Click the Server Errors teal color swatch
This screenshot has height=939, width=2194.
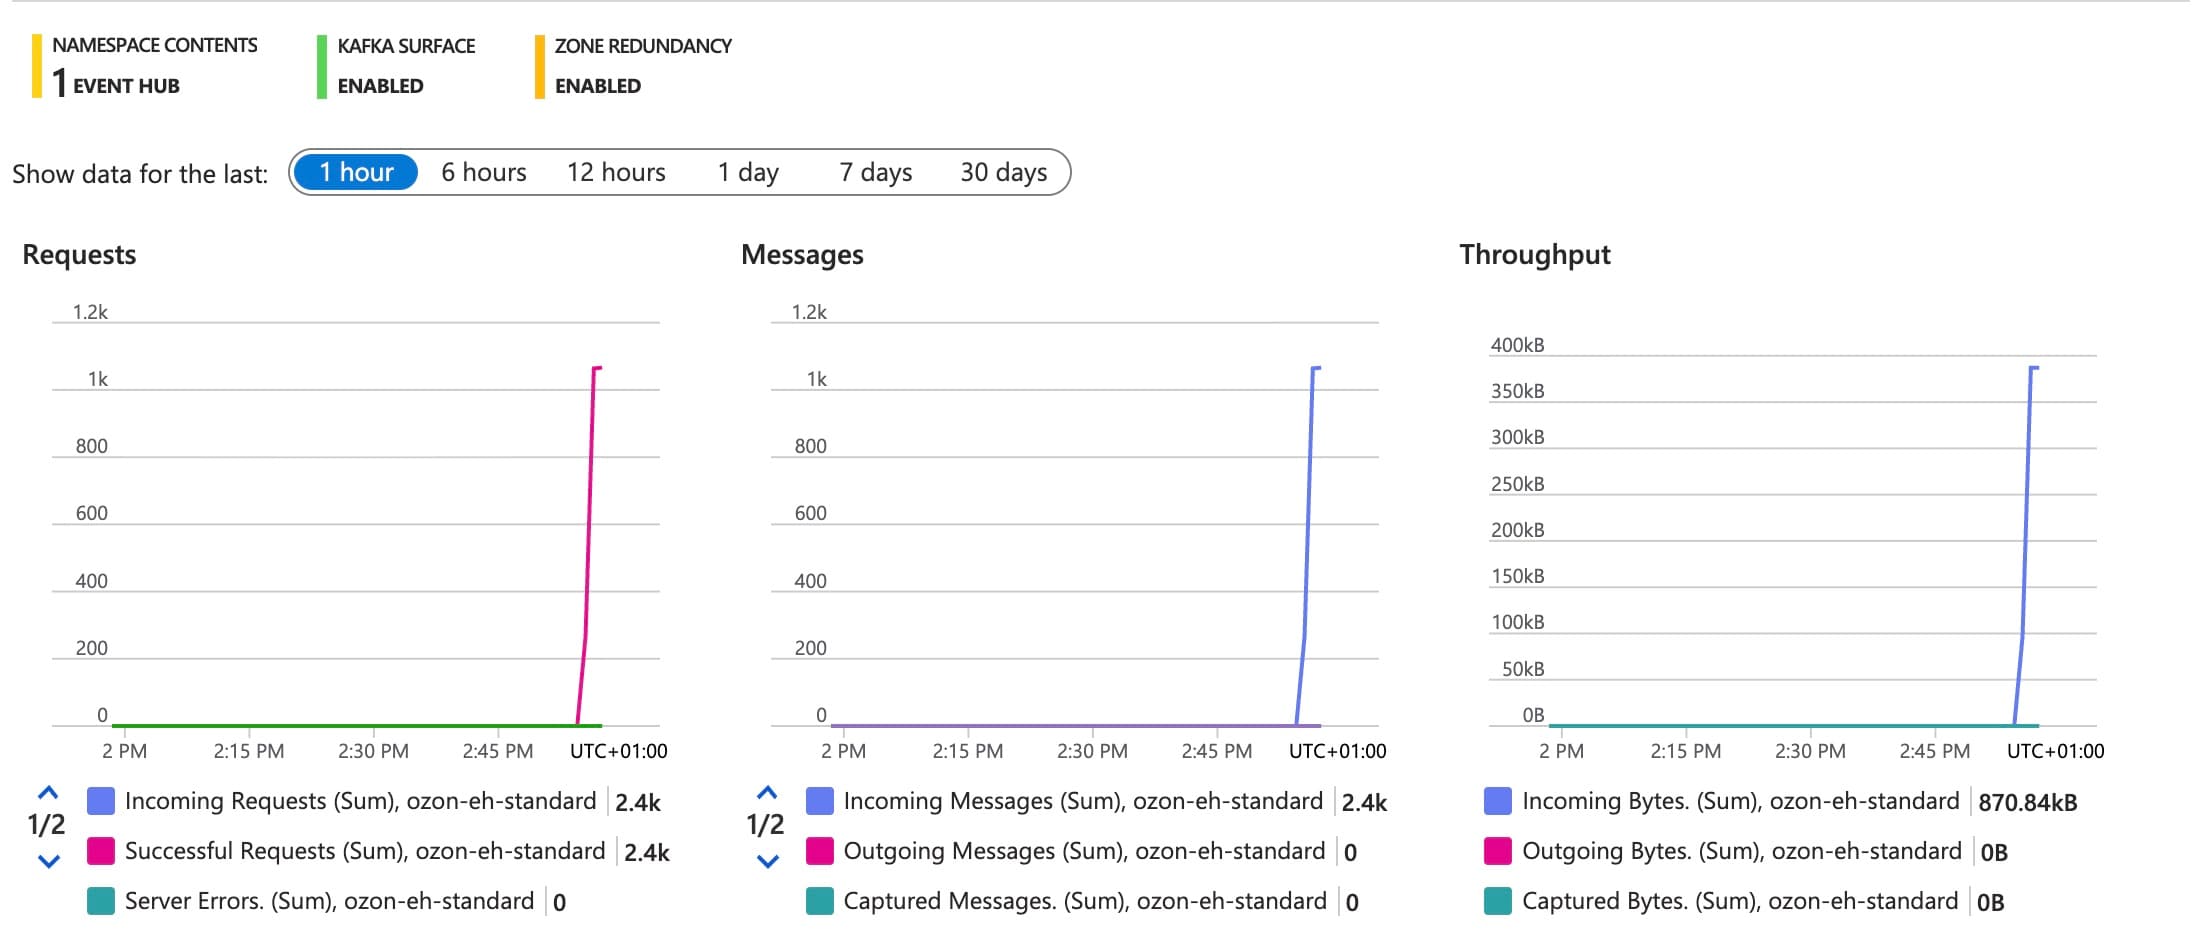[101, 901]
